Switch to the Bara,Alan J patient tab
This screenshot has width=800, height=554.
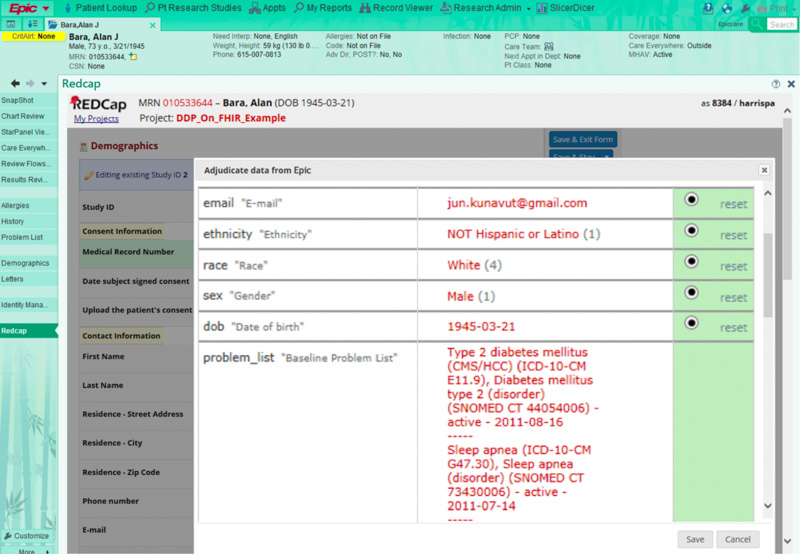click(79, 25)
